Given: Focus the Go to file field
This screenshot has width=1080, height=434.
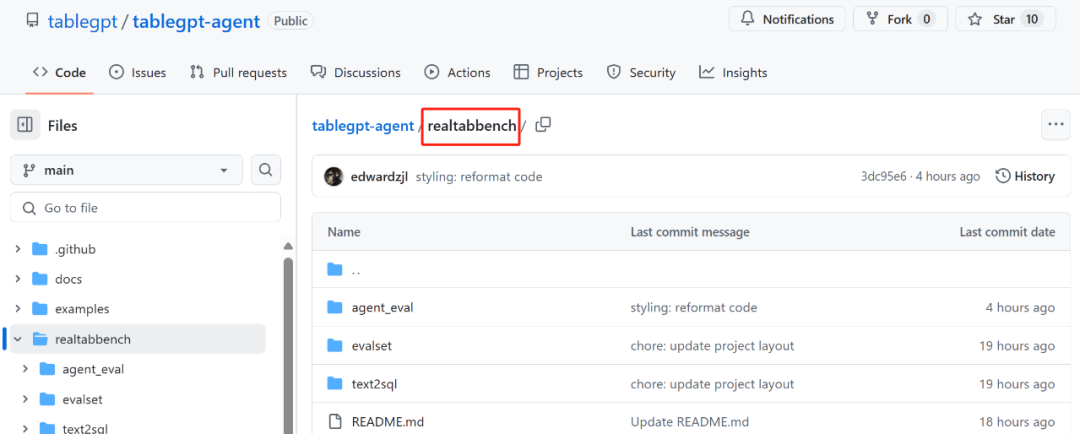Looking at the screenshot, I should [x=145, y=207].
